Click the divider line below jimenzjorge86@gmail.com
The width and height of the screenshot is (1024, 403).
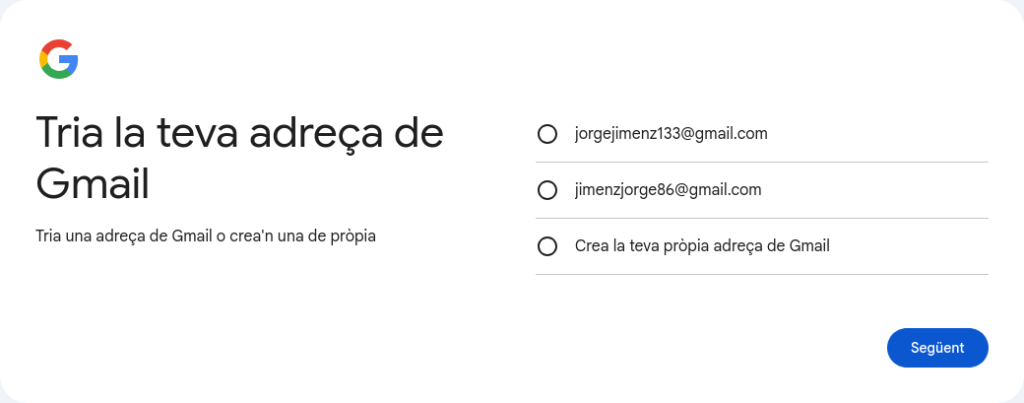[x=762, y=218]
